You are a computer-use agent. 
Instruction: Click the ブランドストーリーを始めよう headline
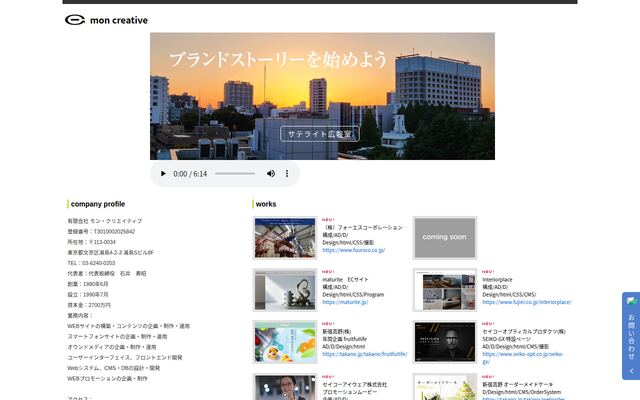coord(278,59)
